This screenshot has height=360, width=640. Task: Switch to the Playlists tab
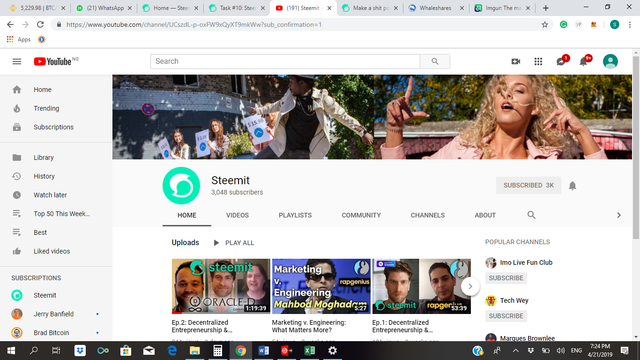pyautogui.click(x=295, y=215)
